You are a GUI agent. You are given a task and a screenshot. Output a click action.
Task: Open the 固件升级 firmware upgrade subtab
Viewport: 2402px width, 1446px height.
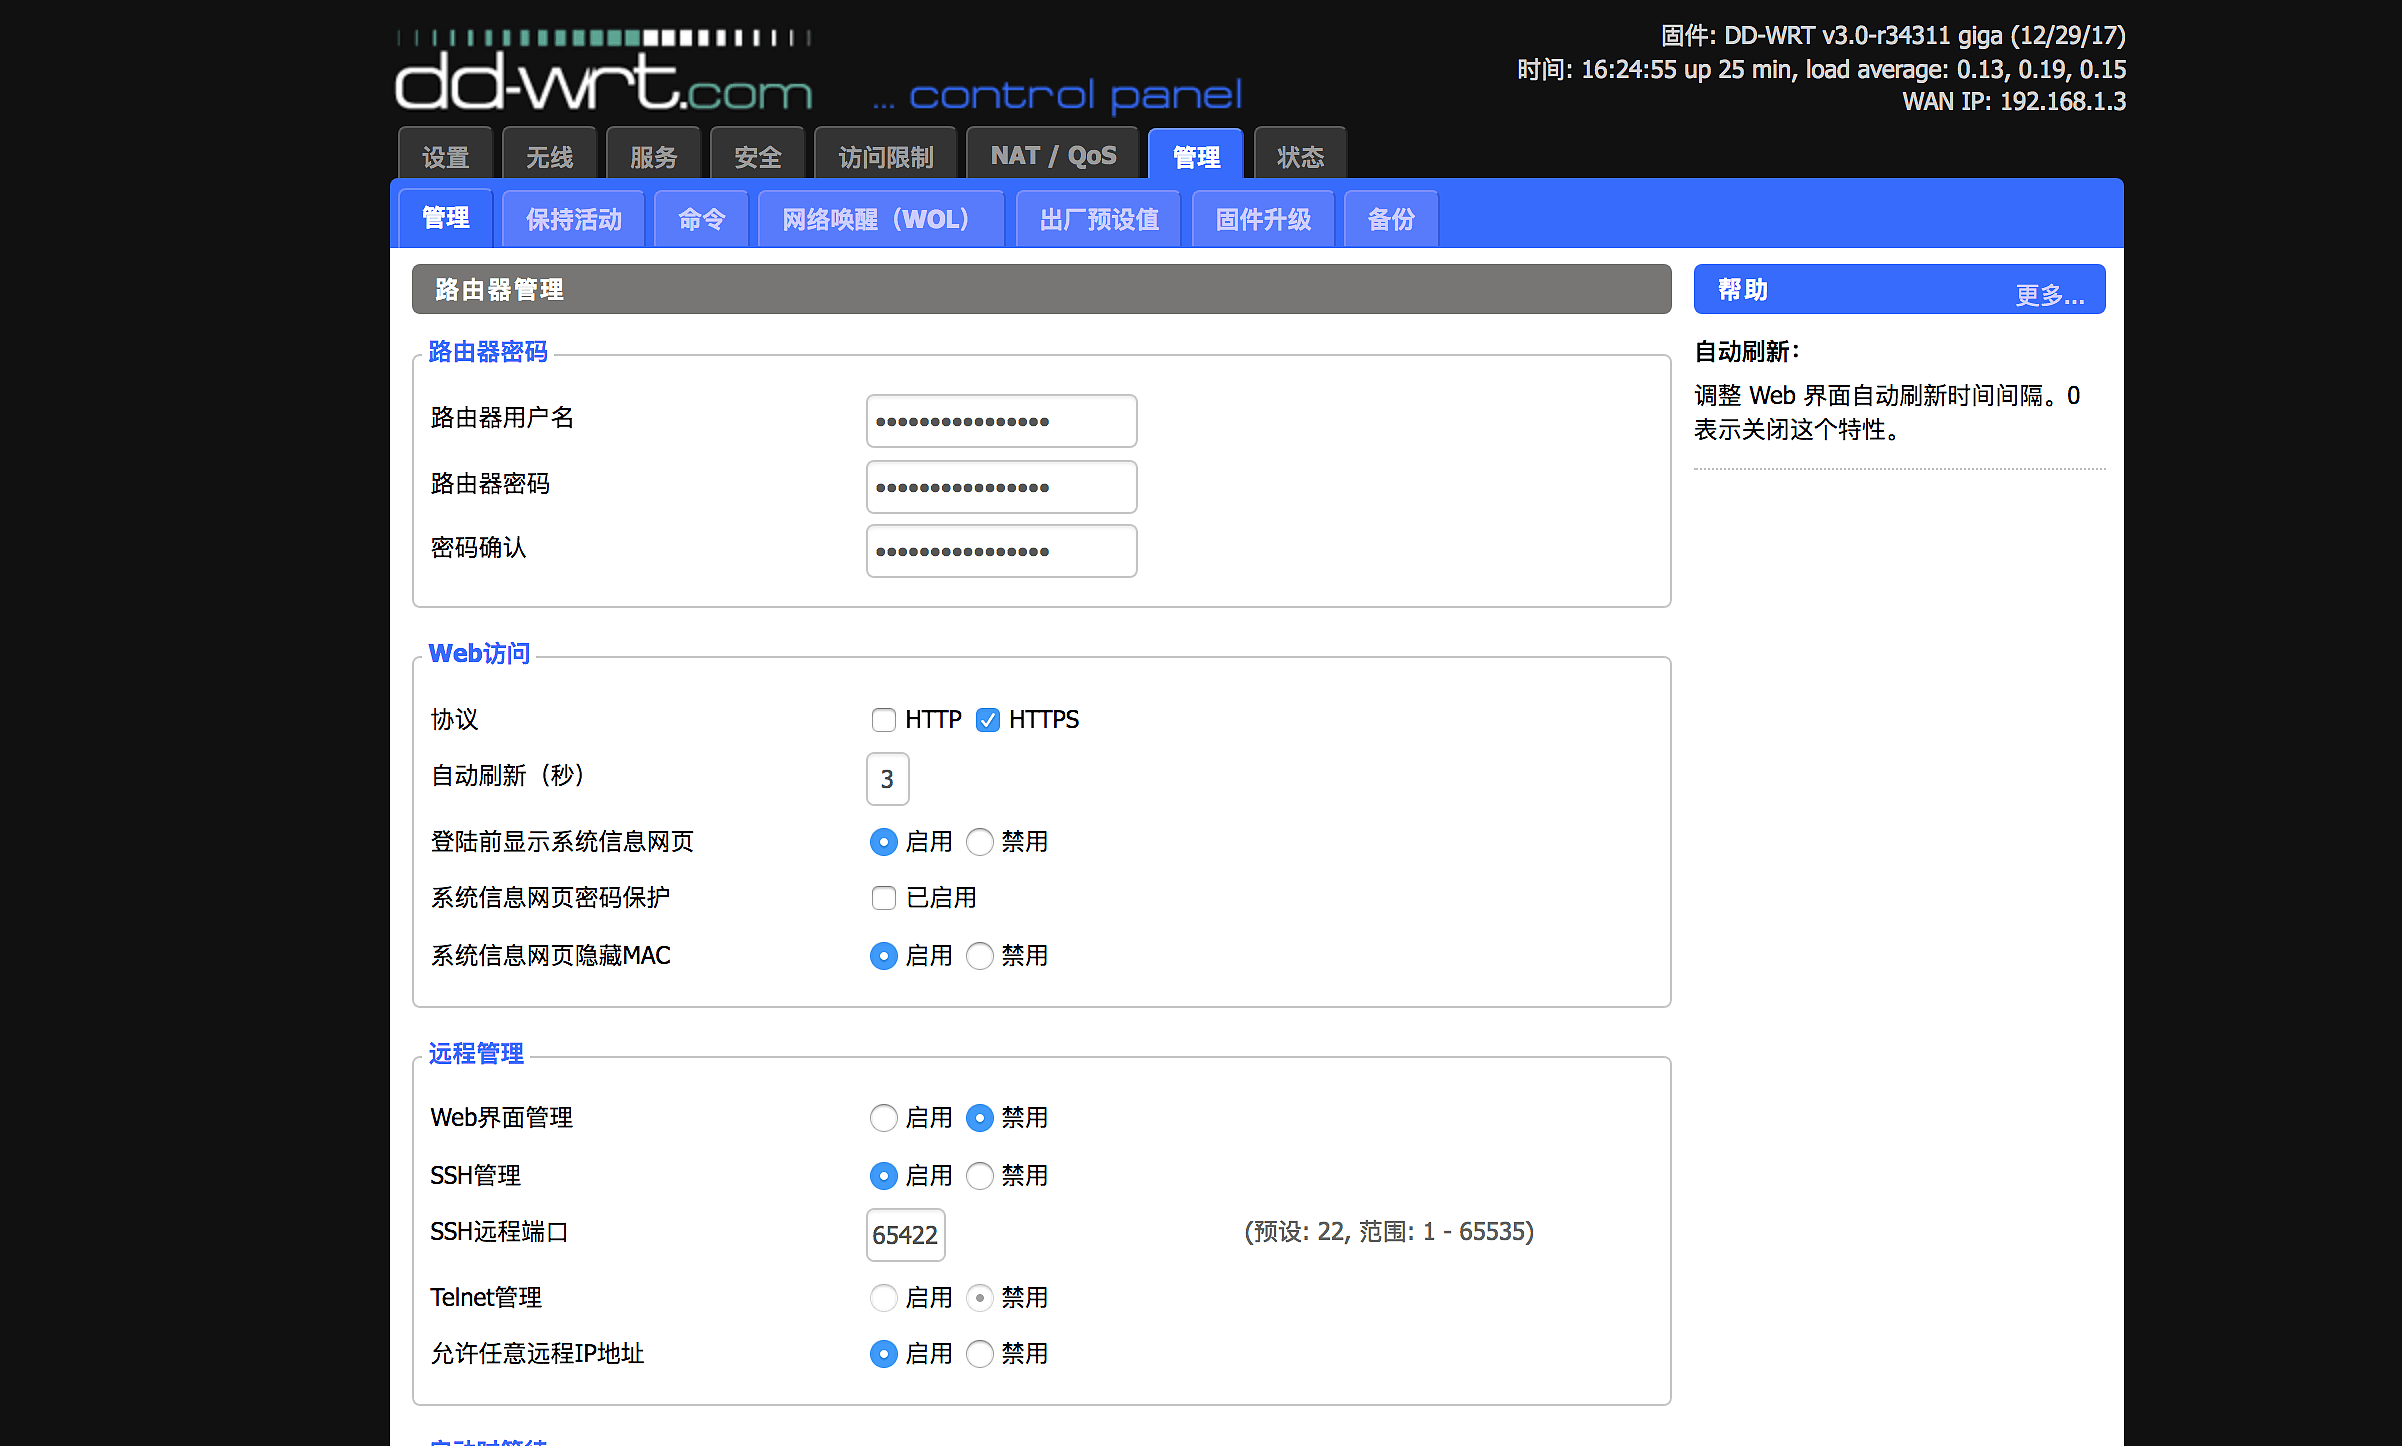click(1262, 219)
